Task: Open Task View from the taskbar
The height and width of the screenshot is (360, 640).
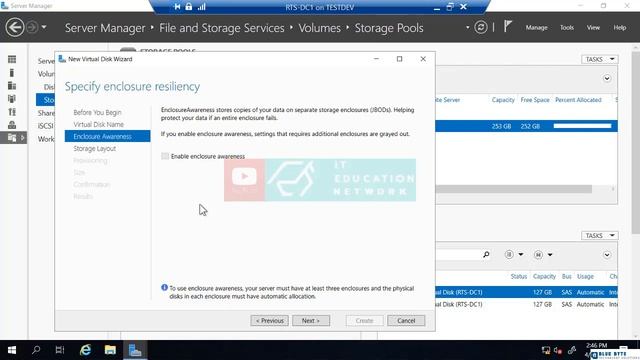Action: 60,350
